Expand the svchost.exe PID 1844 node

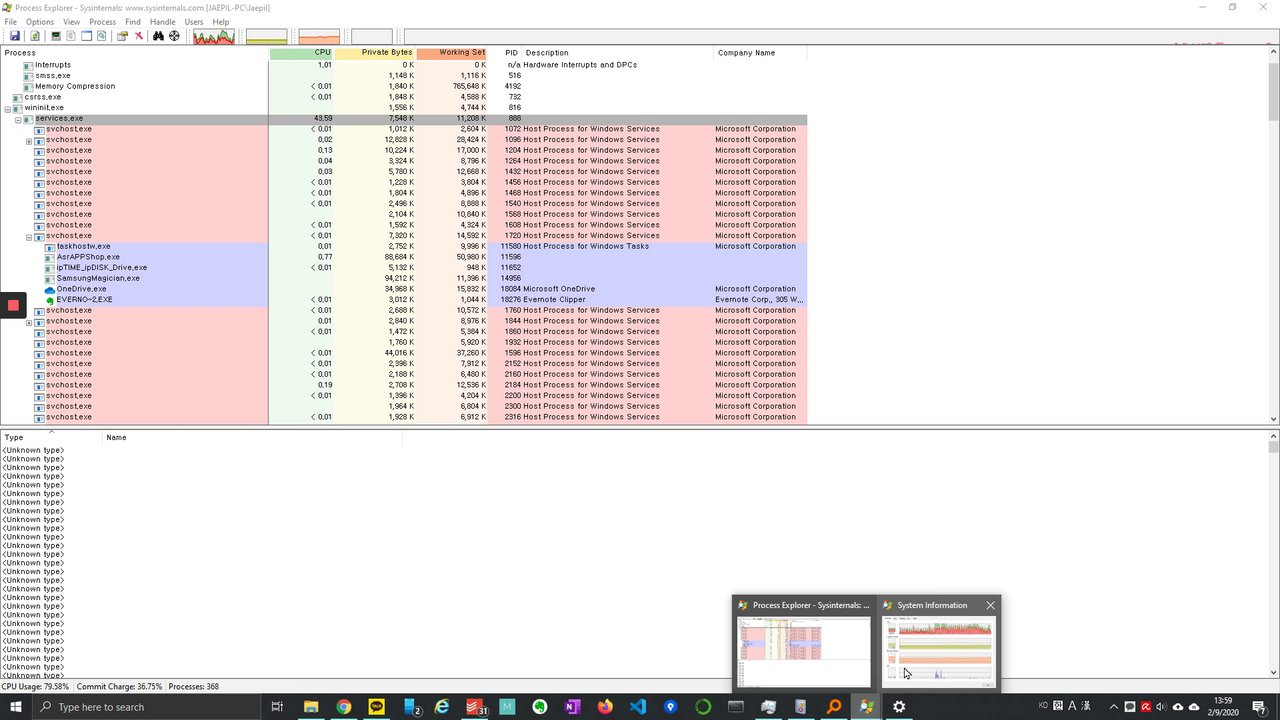[x=29, y=321]
